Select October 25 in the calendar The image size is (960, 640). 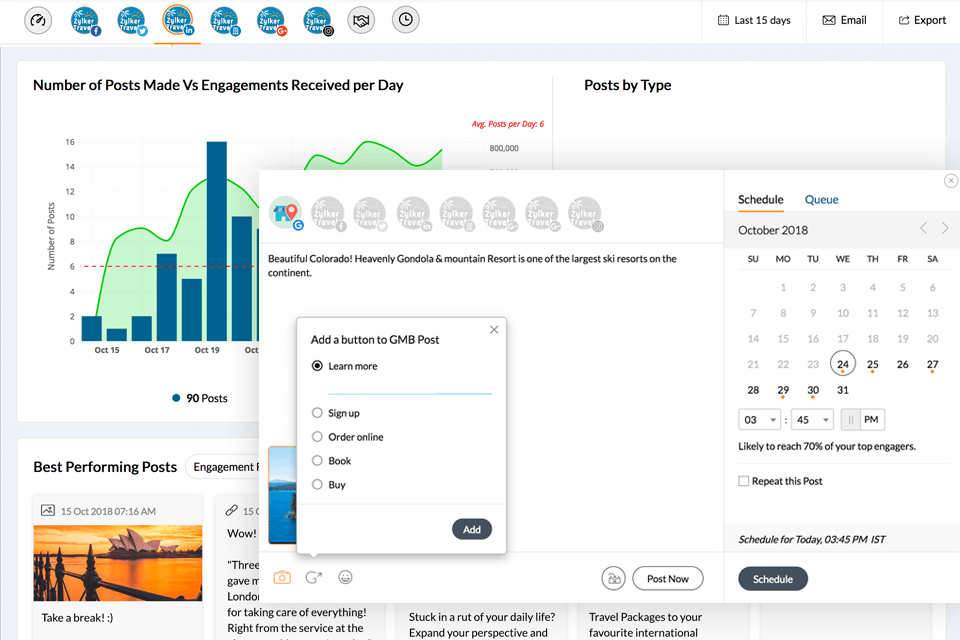pyautogui.click(x=872, y=364)
